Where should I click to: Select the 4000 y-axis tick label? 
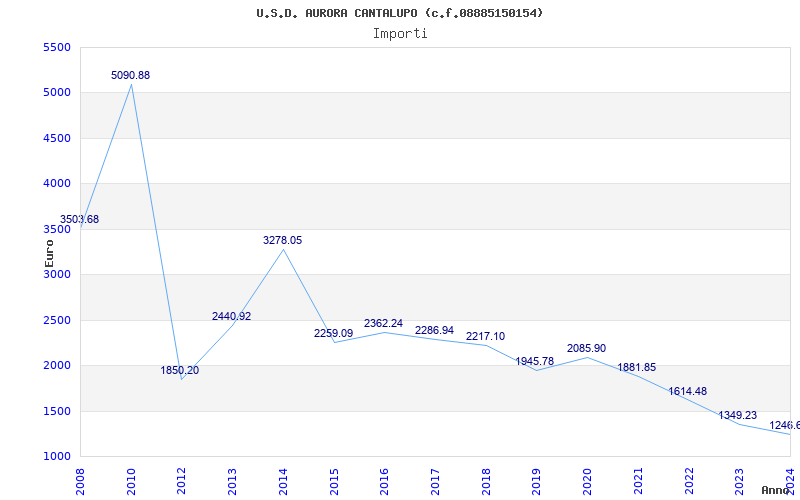tap(57, 184)
